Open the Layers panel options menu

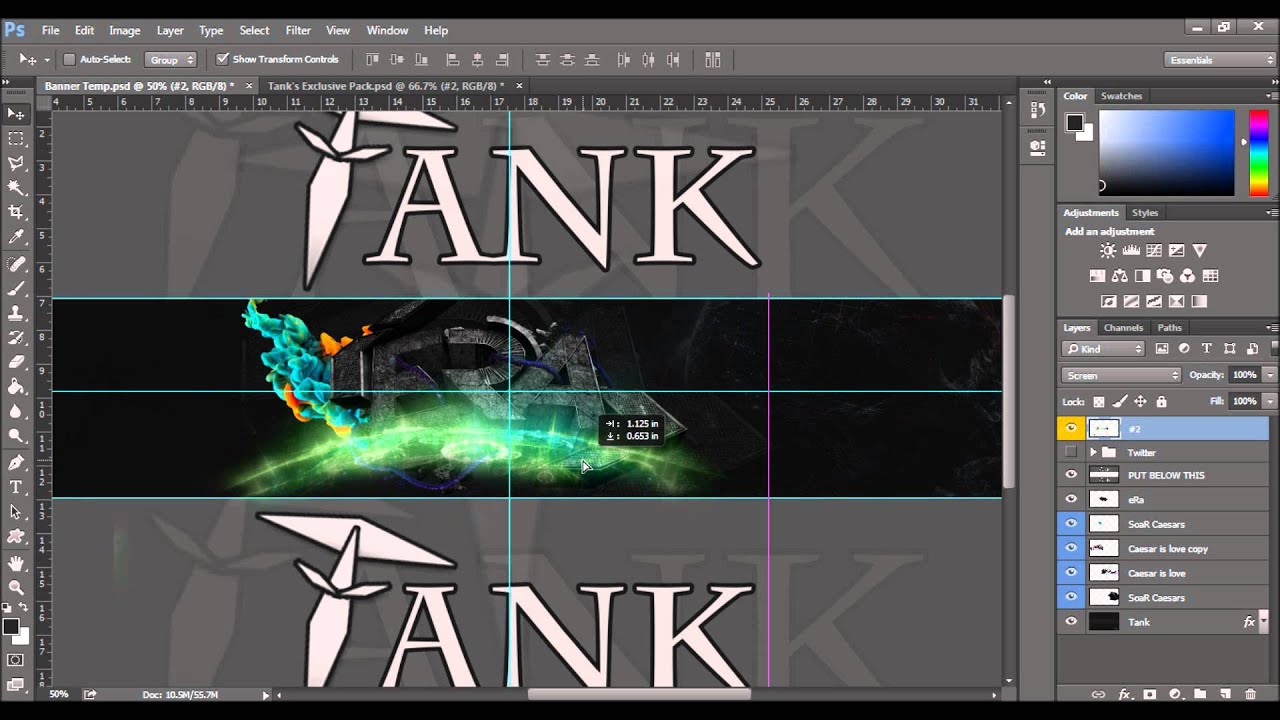click(x=1272, y=328)
